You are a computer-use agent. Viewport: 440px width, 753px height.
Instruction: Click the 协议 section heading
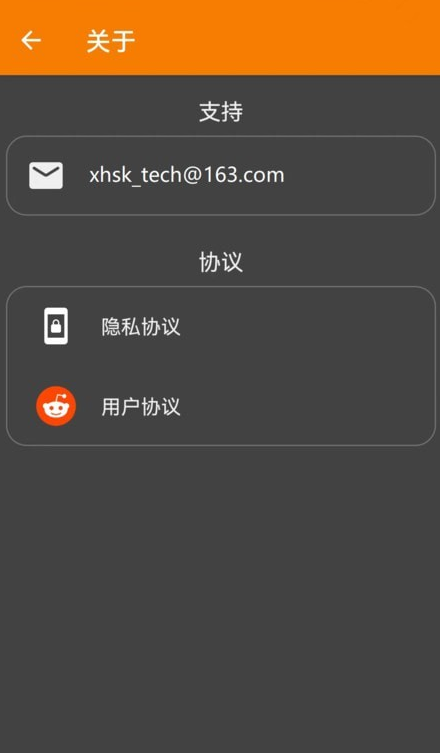coord(221,262)
